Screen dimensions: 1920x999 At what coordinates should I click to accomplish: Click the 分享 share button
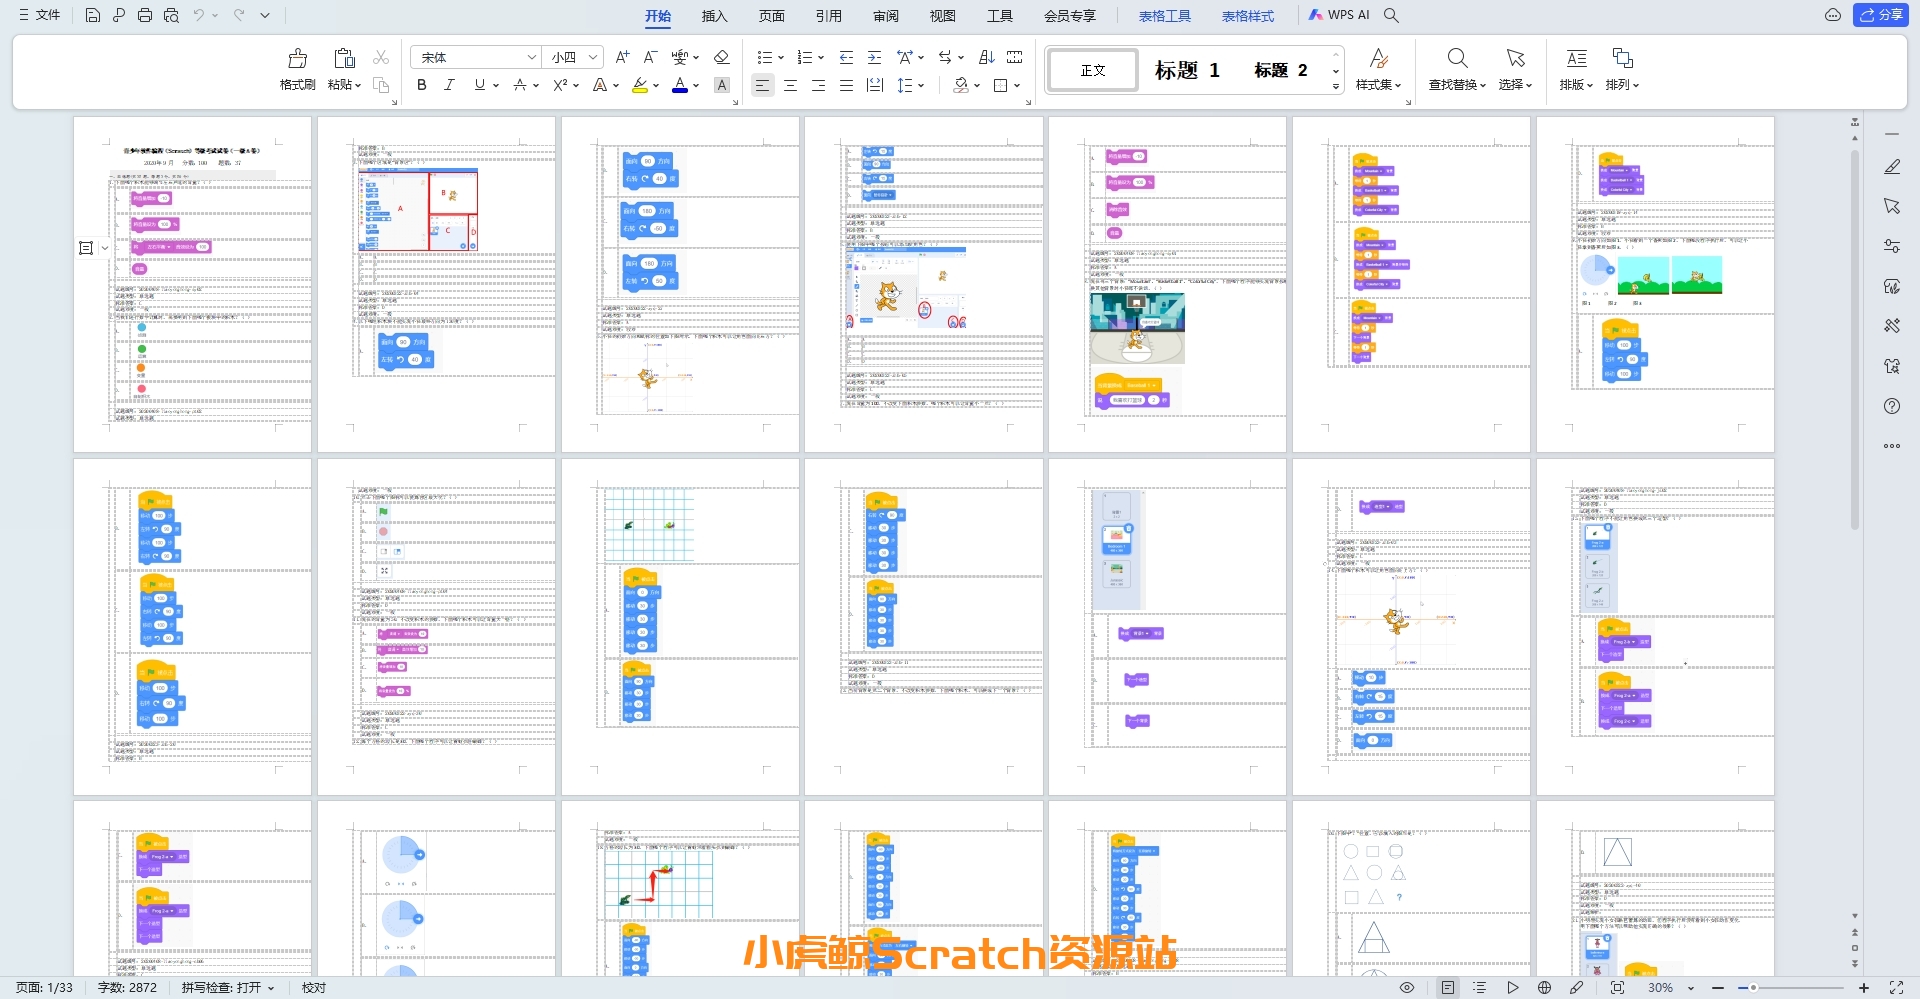(x=1881, y=15)
